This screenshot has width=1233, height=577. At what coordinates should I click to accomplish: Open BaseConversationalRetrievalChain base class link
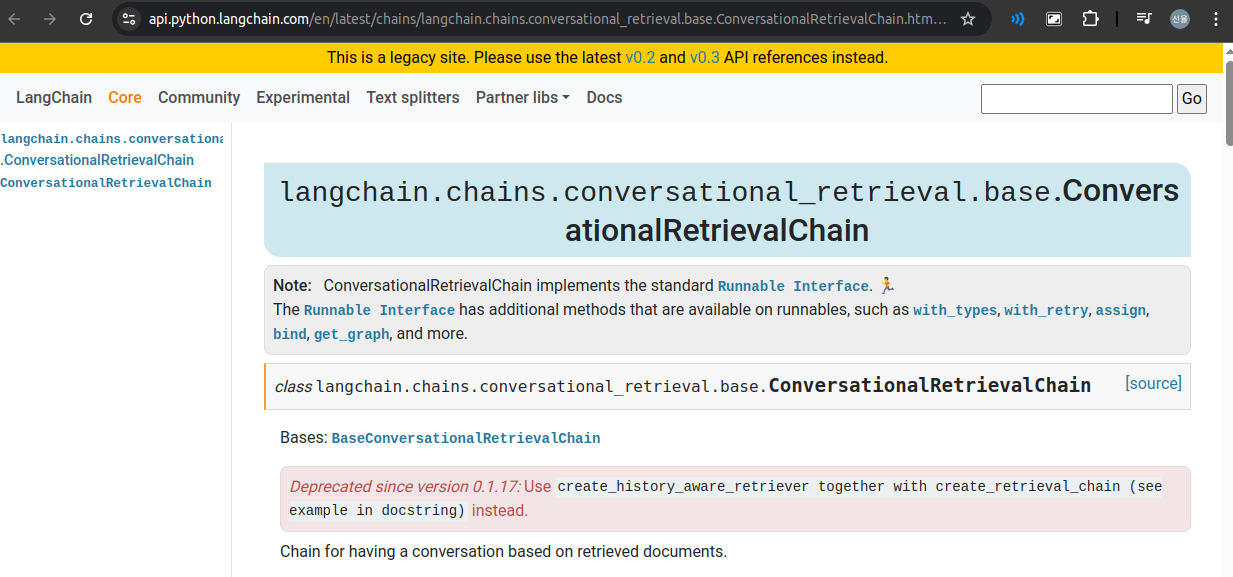[466, 438]
